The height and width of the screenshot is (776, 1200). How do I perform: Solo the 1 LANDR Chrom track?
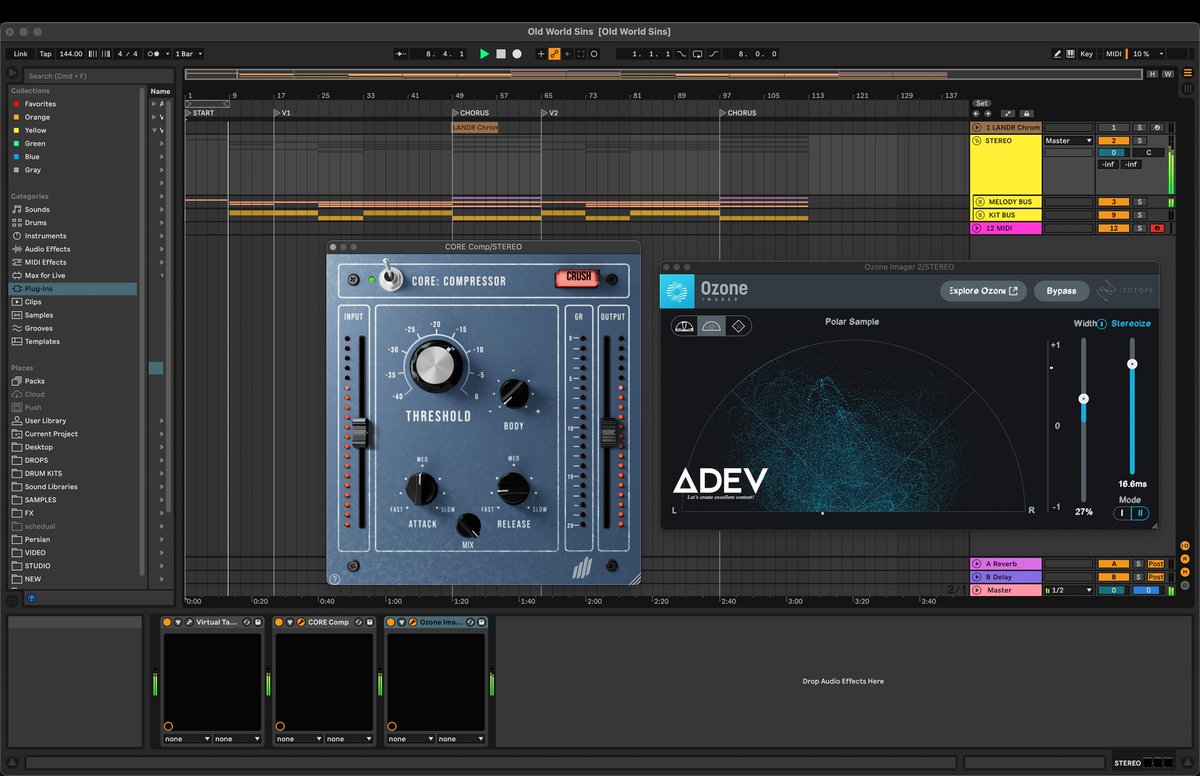click(x=1139, y=127)
